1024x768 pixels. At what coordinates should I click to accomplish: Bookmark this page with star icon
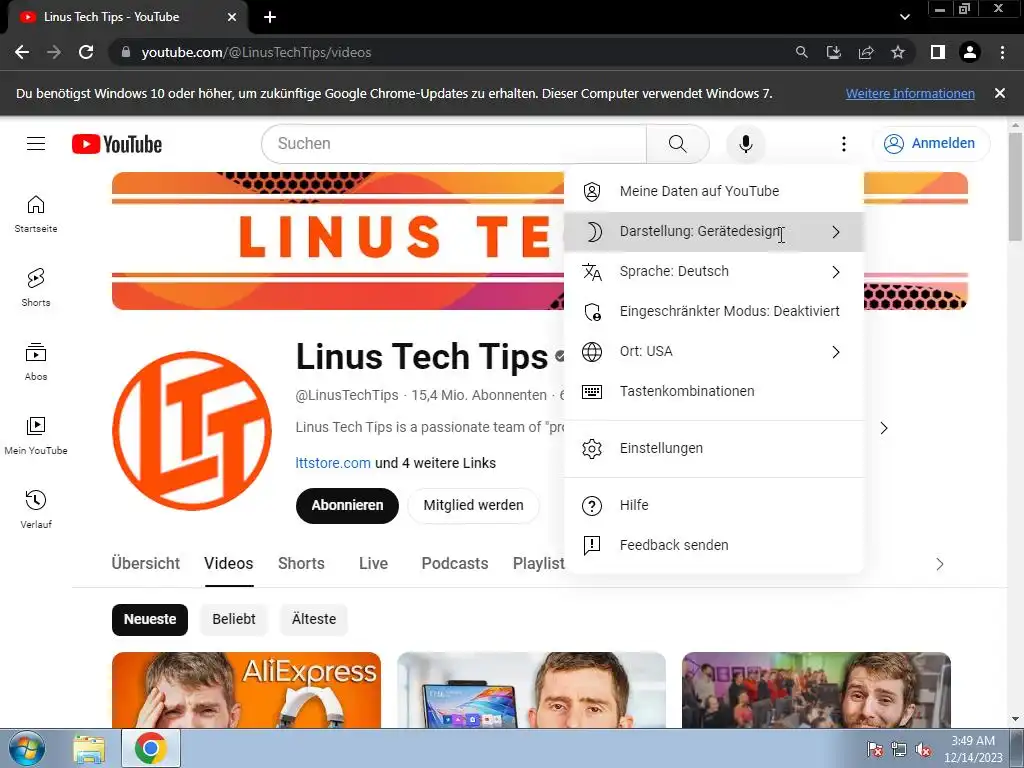click(898, 52)
